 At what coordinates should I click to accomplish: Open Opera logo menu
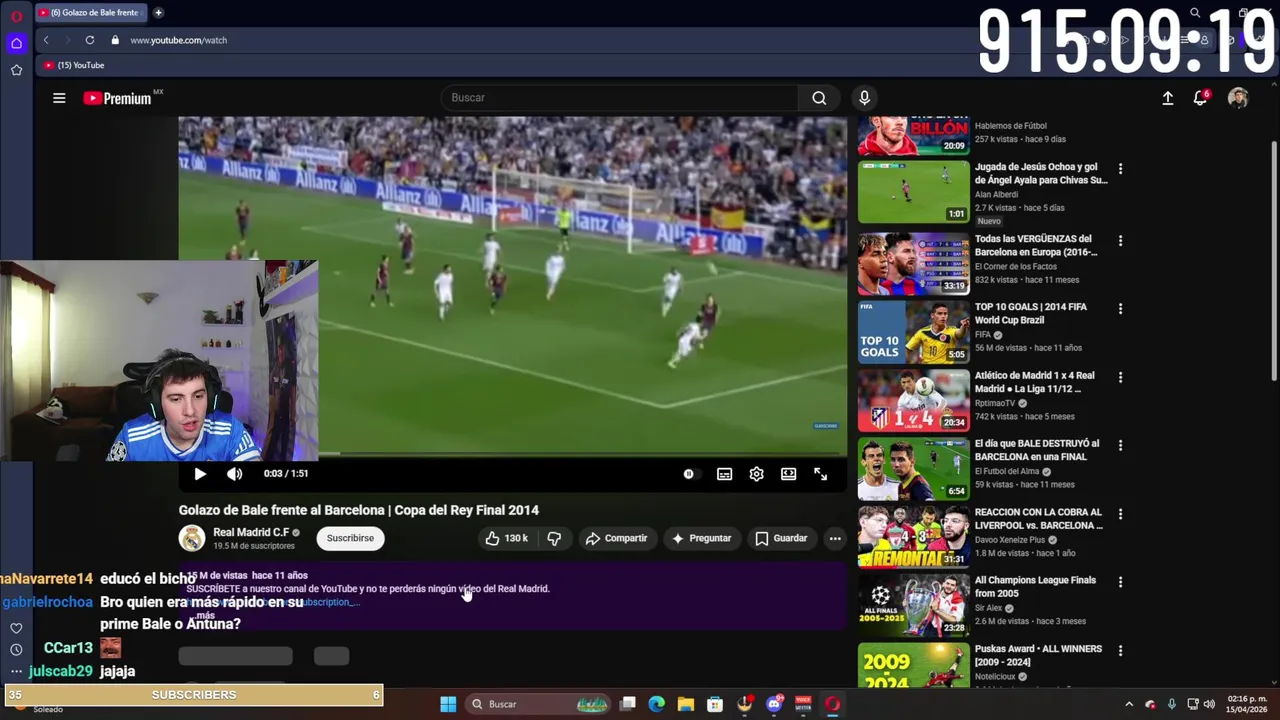tap(16, 16)
